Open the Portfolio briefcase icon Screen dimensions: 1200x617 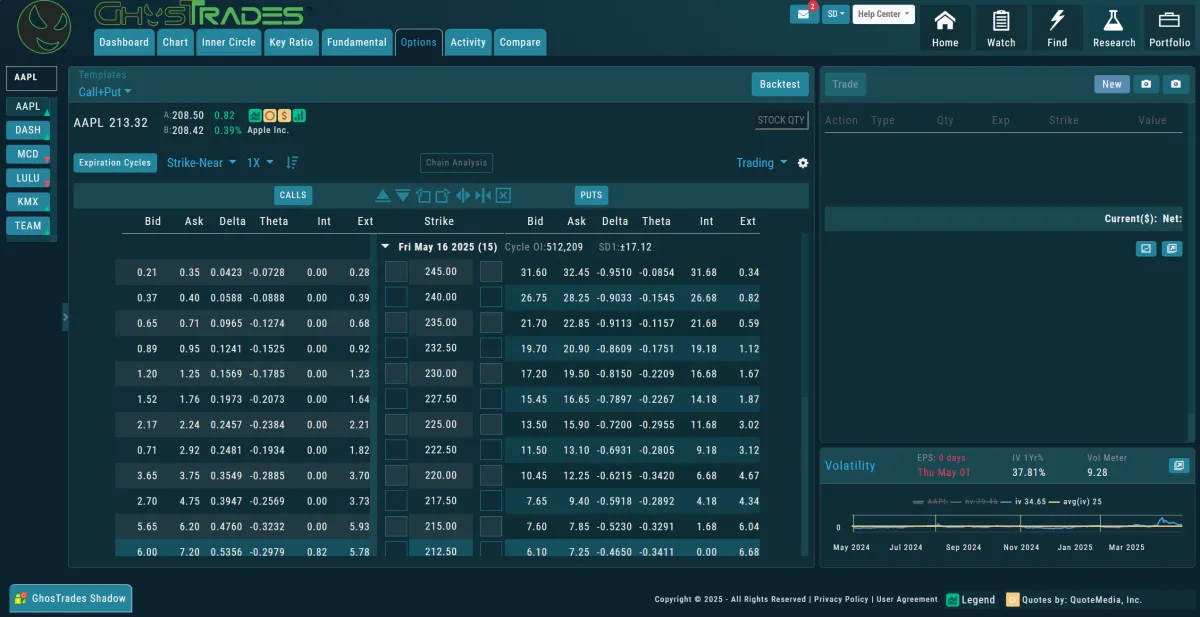1170,28
